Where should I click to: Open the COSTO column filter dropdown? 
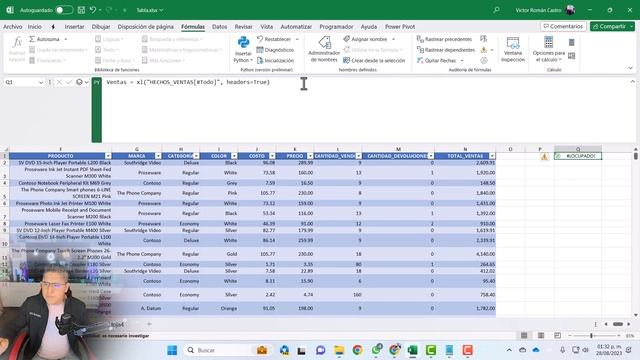click(272, 156)
